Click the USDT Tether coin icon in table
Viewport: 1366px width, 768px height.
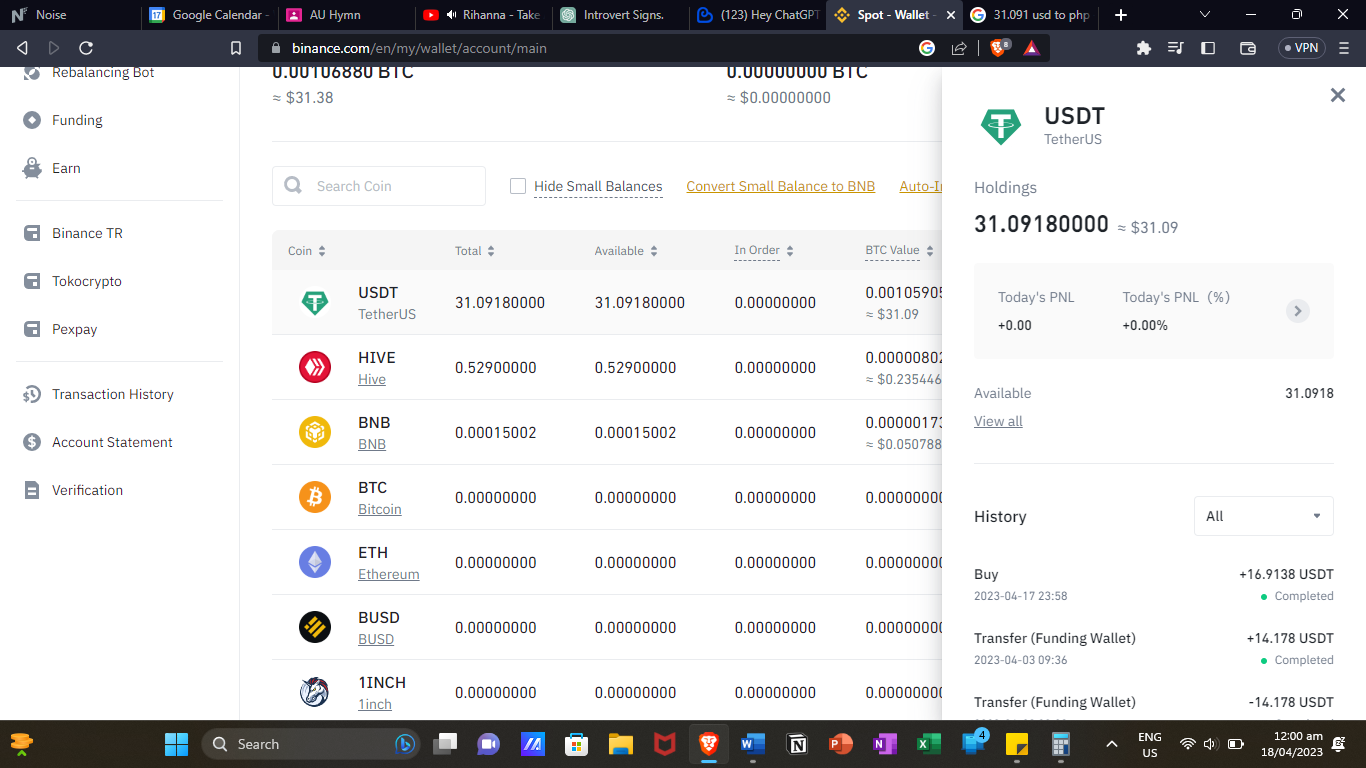coord(315,303)
